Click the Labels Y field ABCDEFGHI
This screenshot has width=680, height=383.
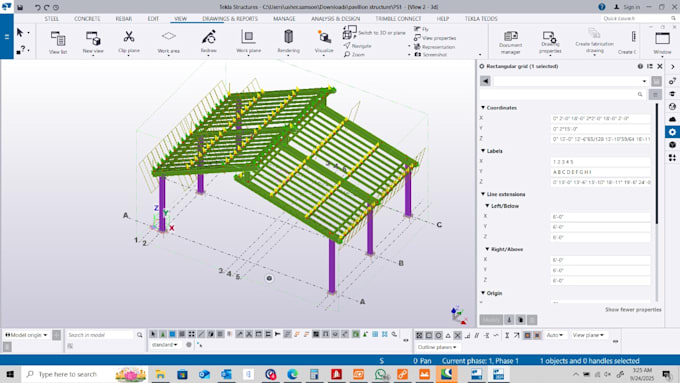coord(600,172)
